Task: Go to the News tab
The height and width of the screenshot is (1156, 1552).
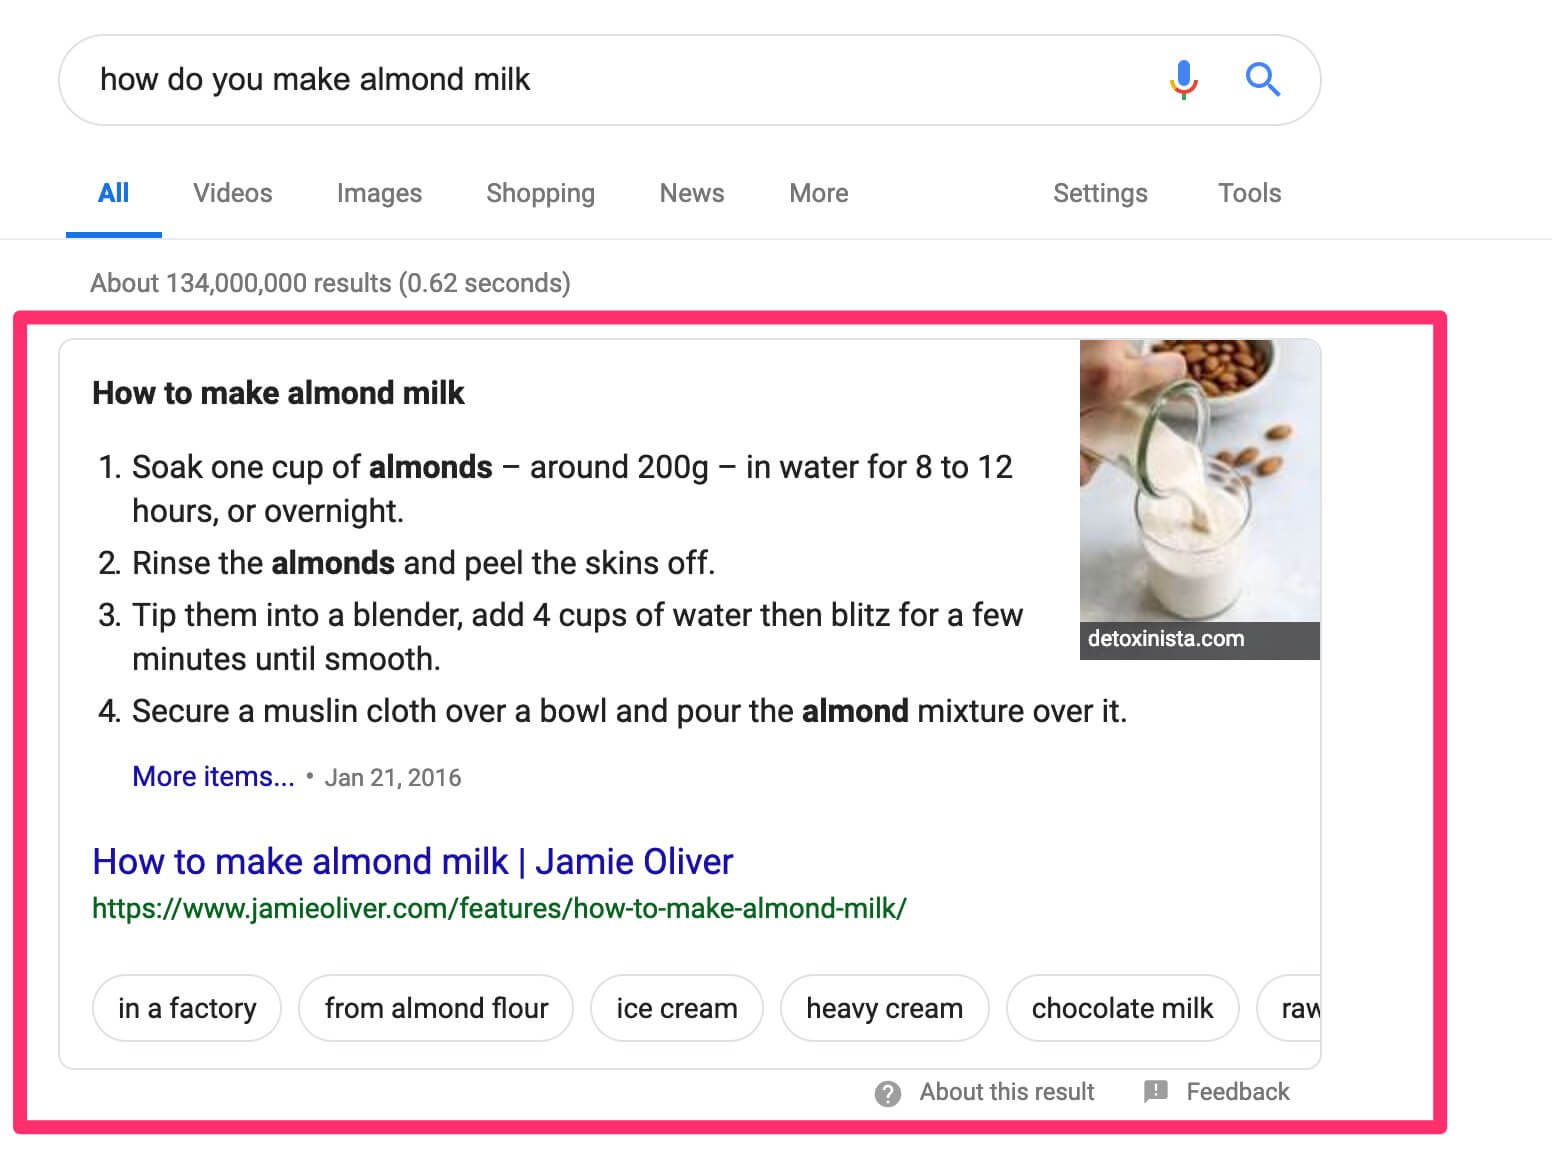Action: 691,193
